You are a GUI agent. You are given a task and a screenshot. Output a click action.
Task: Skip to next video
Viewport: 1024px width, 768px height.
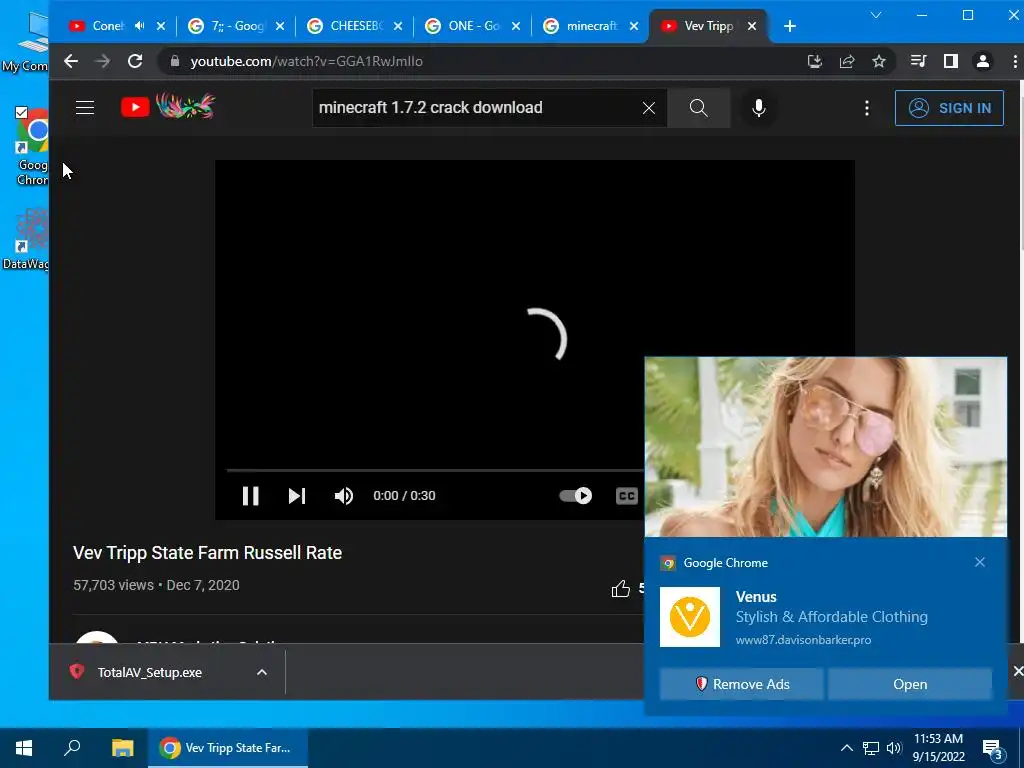coord(297,496)
